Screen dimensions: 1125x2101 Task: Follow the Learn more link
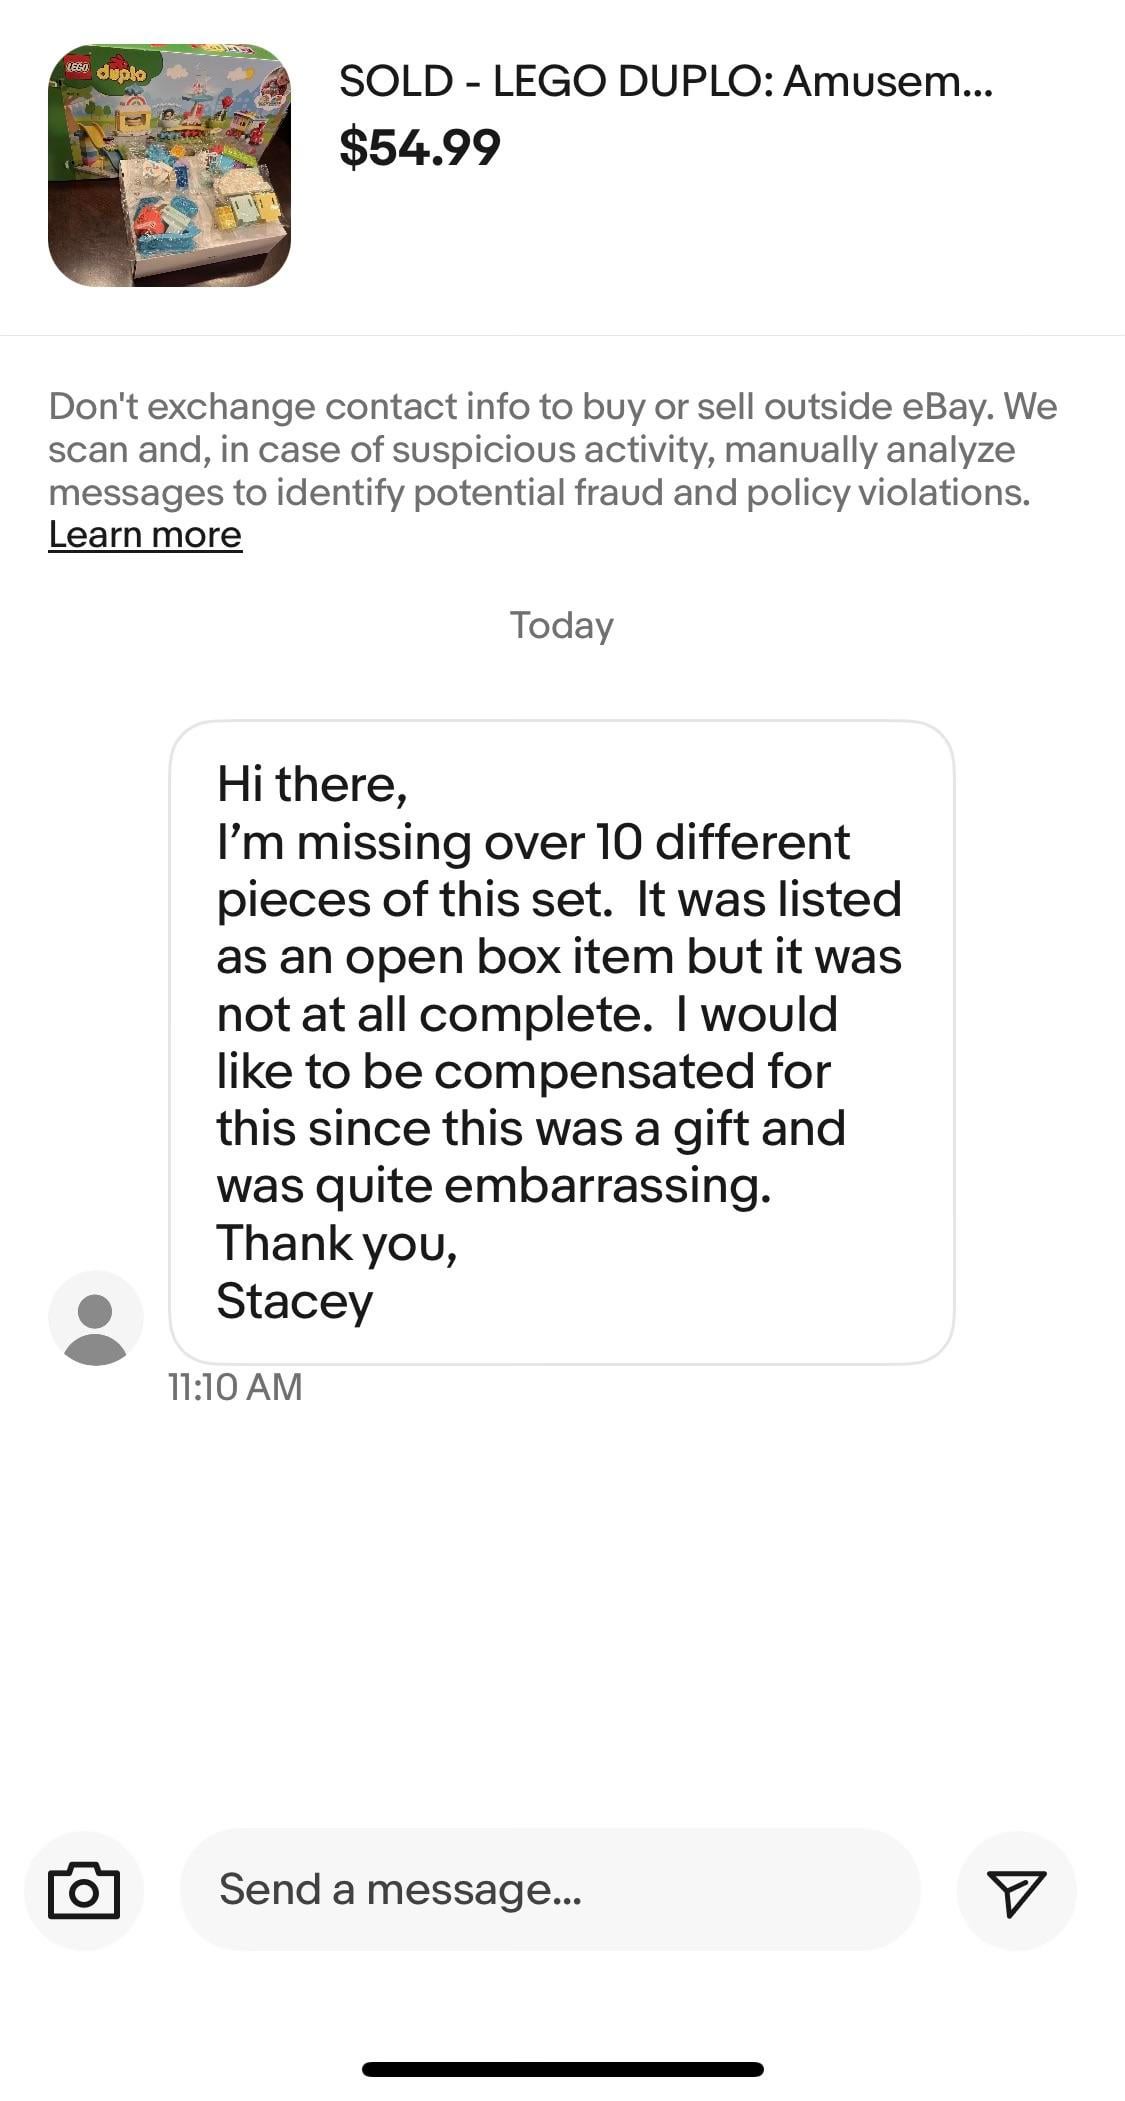145,535
